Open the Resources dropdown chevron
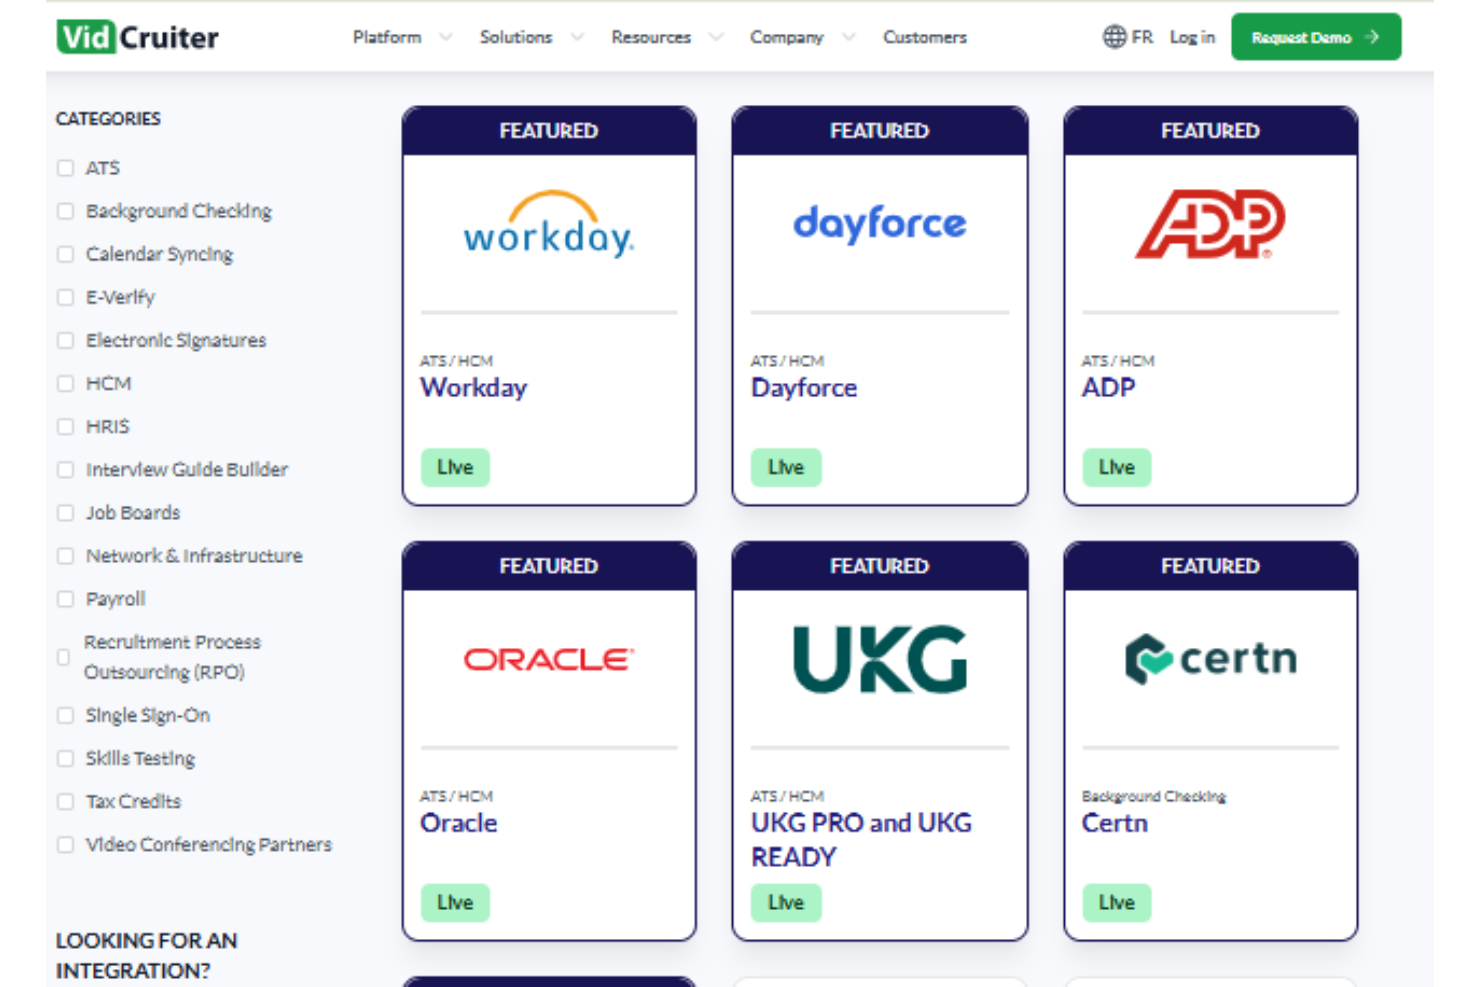Screen dimensions: 1480x987 716,37
